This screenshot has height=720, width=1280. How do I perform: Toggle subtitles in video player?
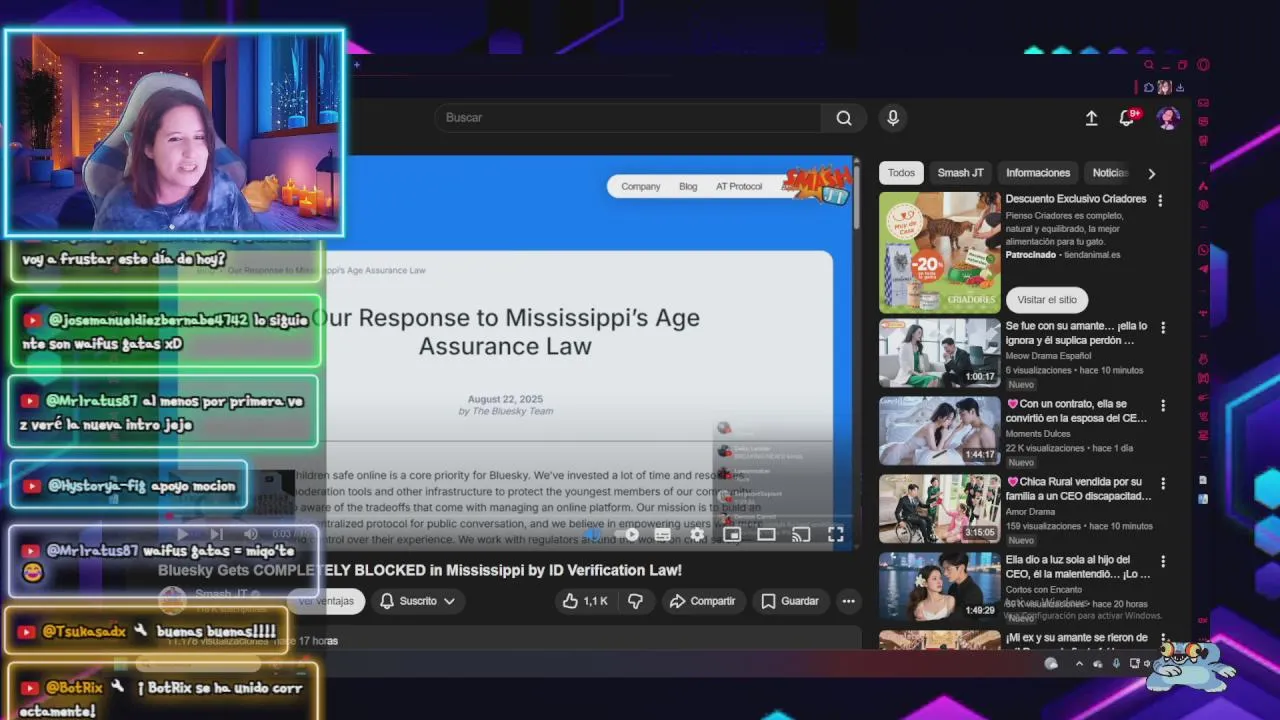662,535
